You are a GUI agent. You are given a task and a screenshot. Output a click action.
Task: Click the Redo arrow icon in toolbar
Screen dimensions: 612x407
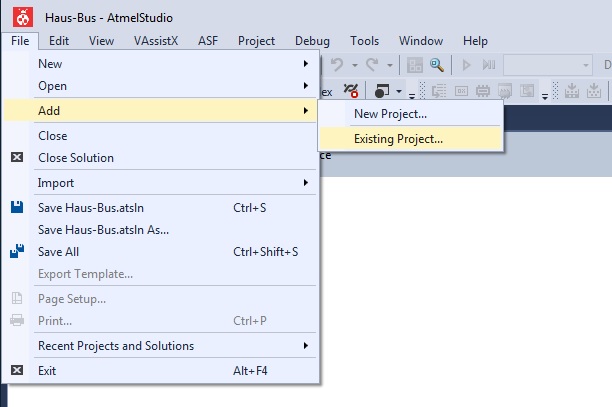(373, 65)
